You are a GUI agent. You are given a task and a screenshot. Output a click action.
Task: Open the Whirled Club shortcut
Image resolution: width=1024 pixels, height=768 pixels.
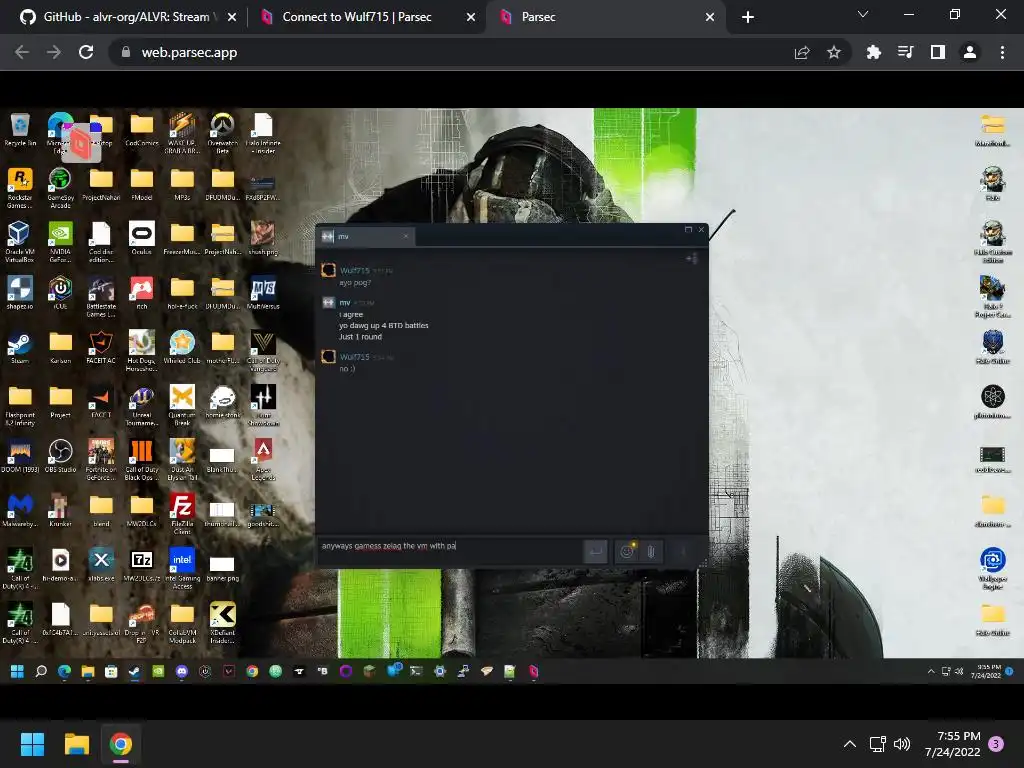coord(182,347)
